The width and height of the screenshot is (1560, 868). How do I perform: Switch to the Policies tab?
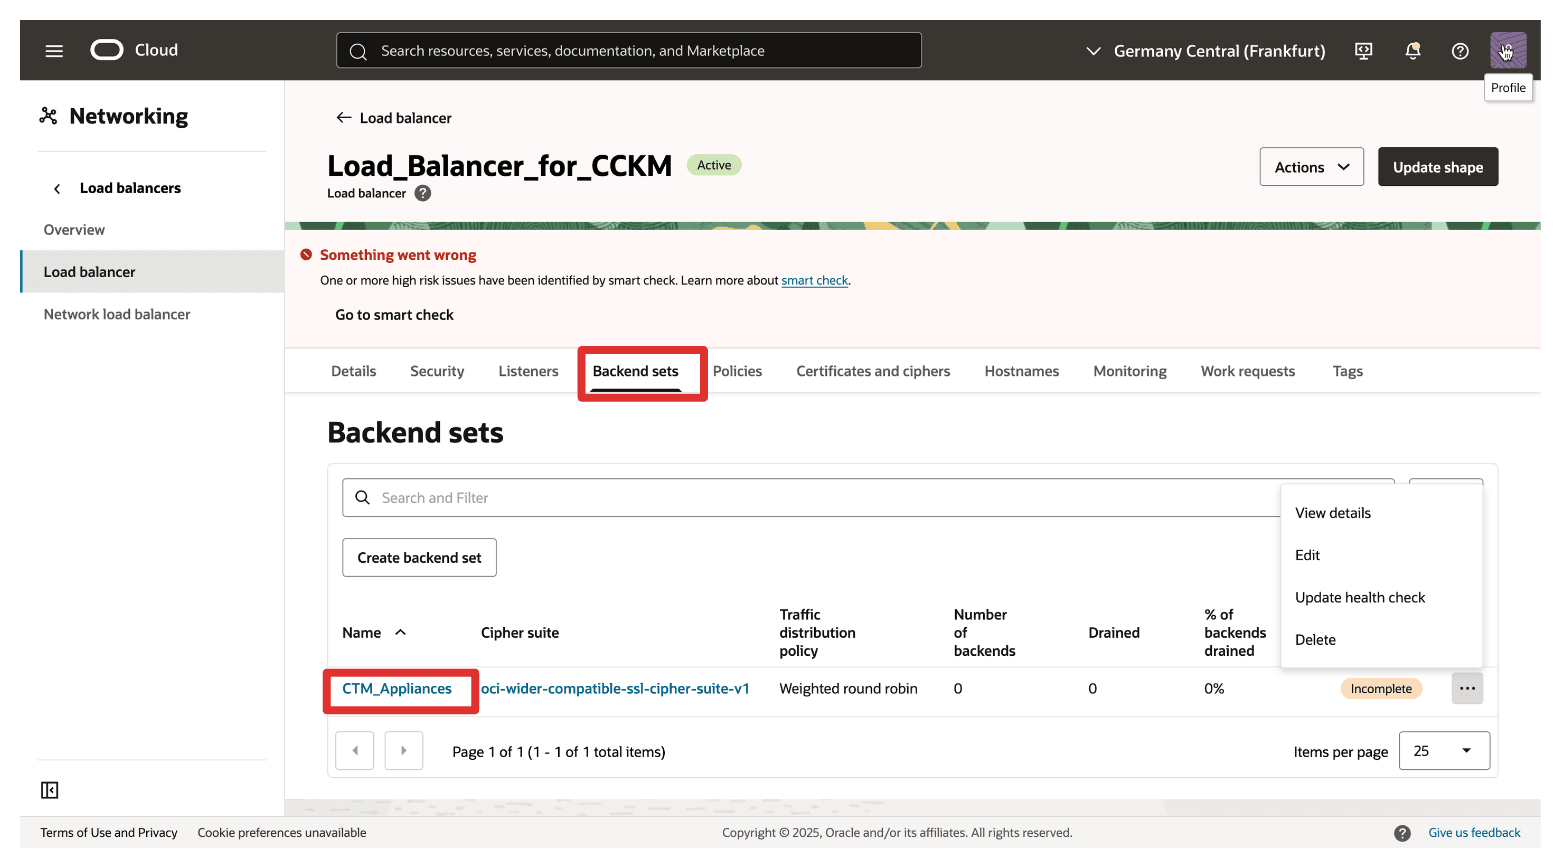(x=737, y=371)
